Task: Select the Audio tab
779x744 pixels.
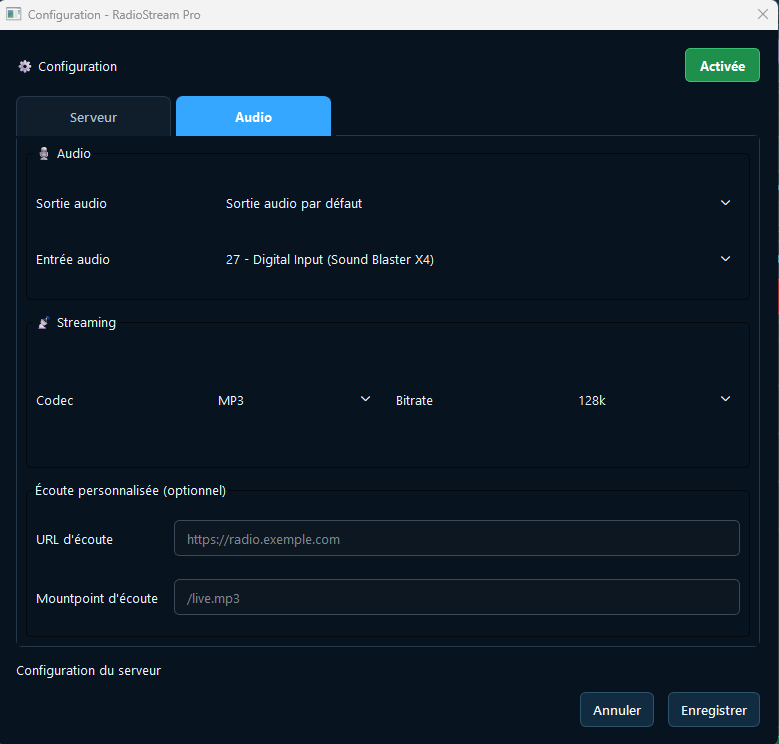Action: click(x=253, y=116)
